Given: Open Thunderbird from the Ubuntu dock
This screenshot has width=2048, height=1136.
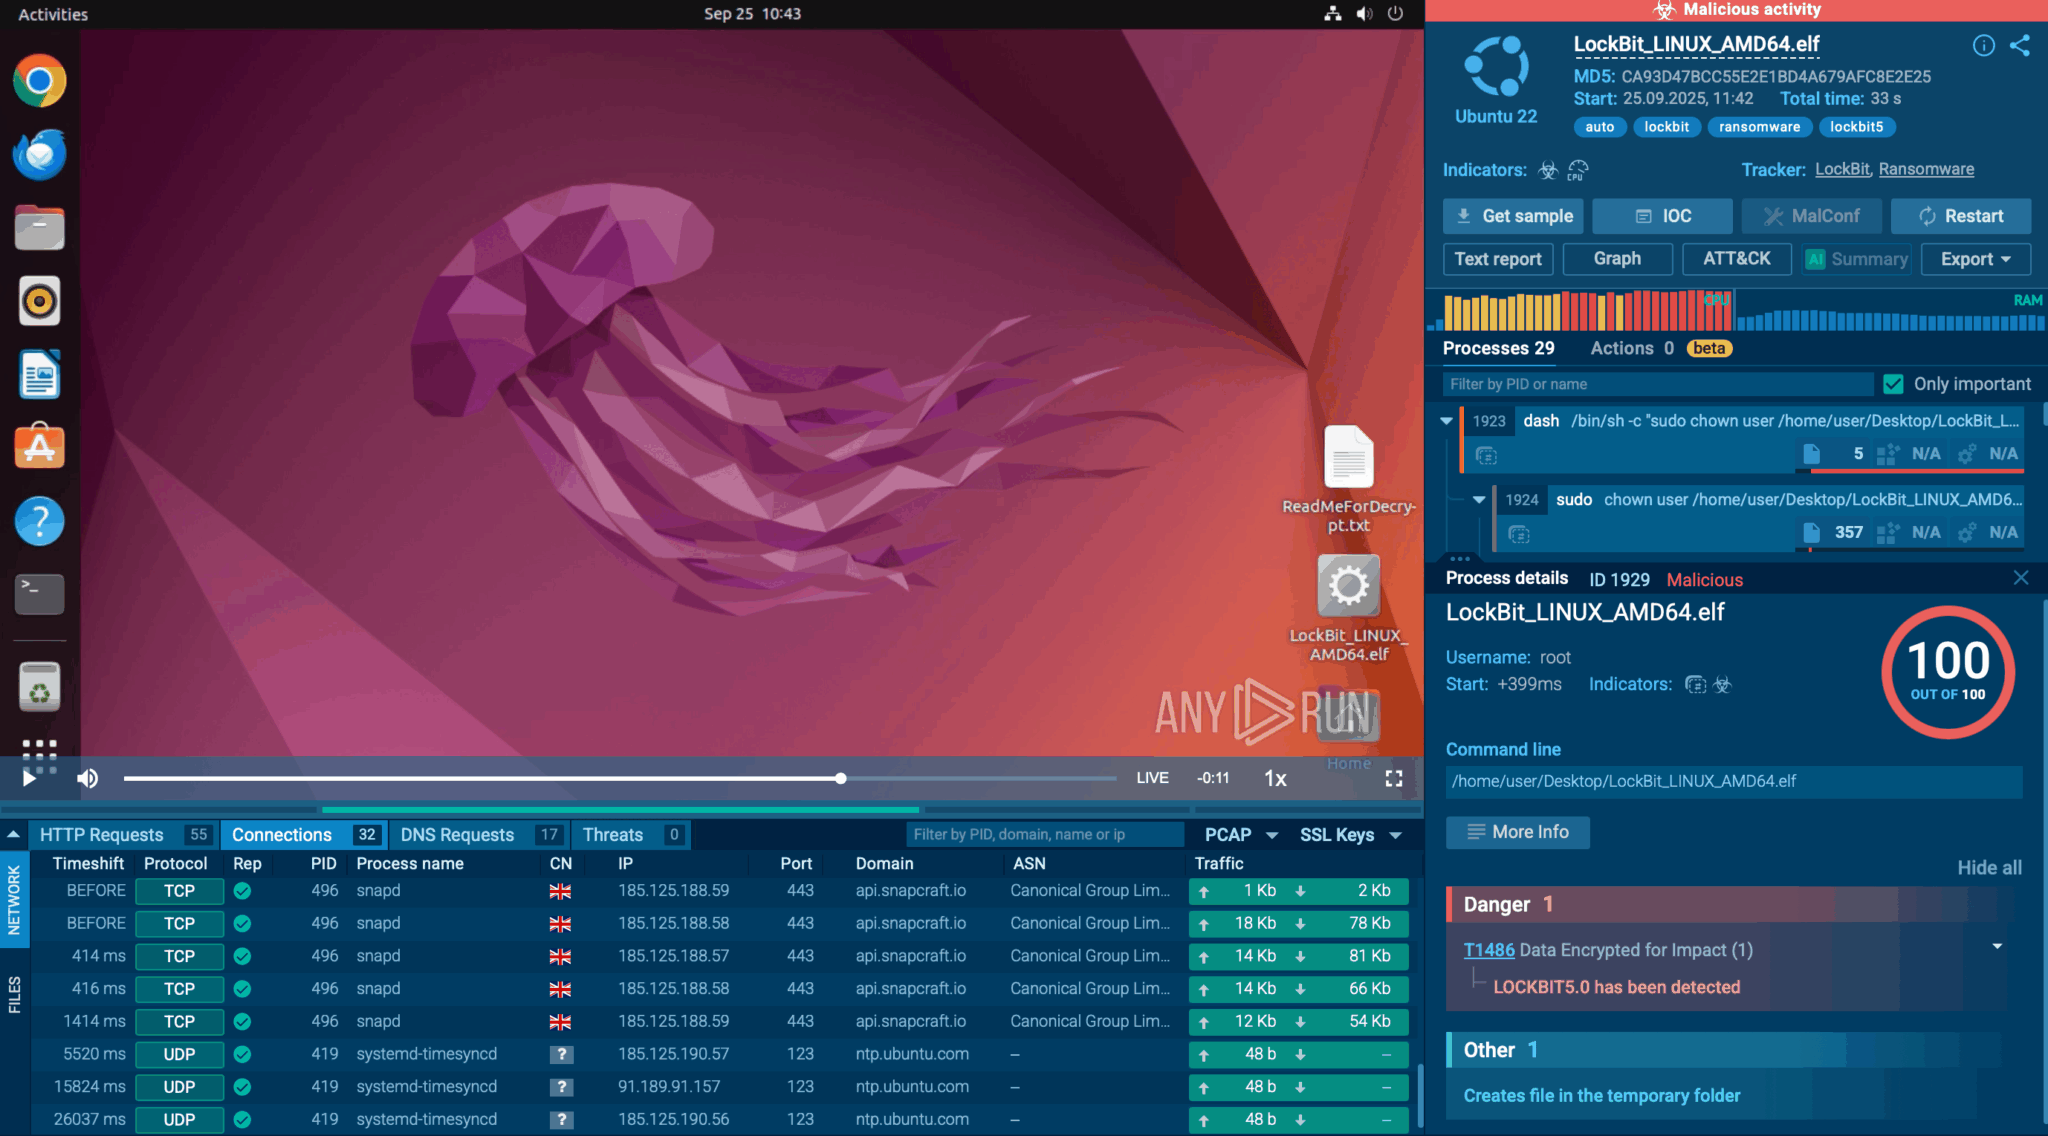Looking at the screenshot, I should [40, 155].
